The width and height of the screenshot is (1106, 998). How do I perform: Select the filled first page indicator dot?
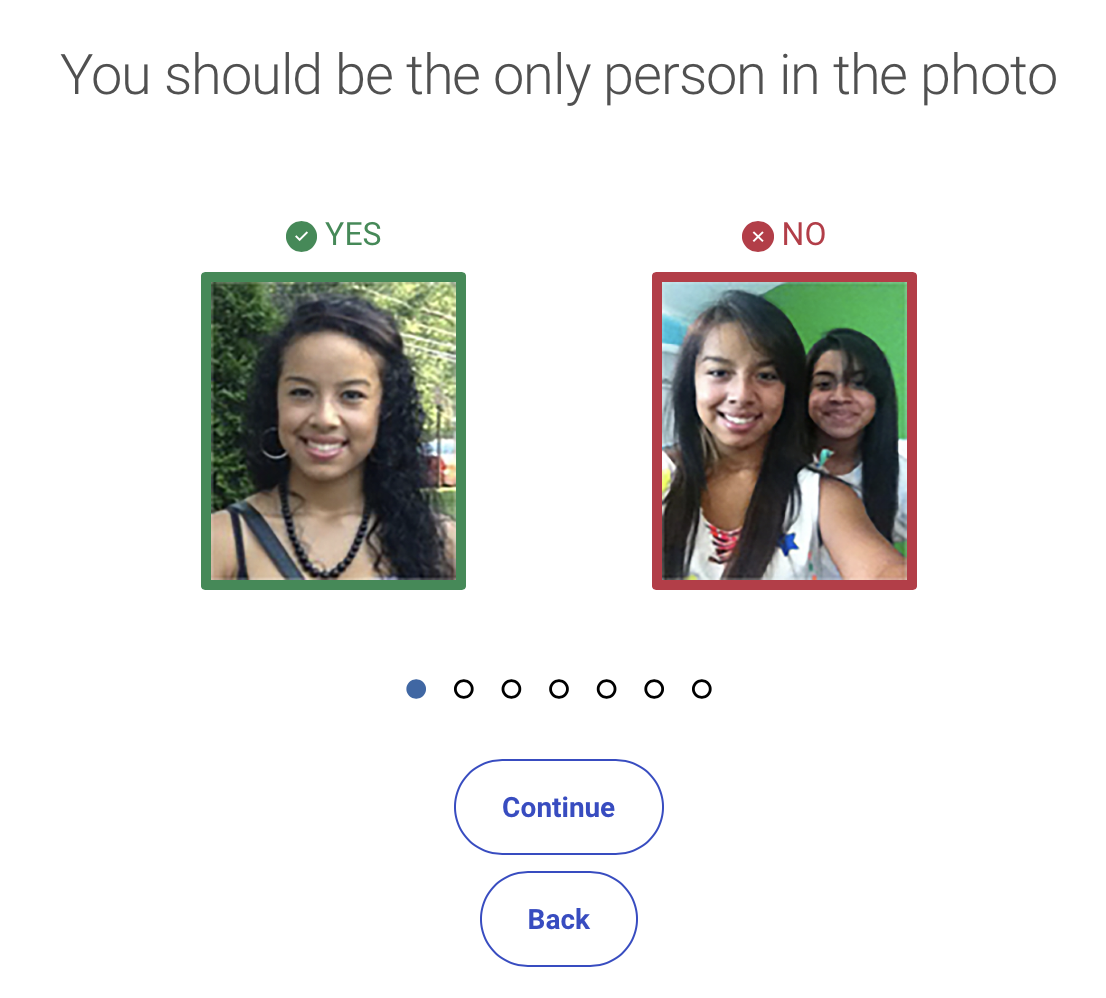click(x=416, y=689)
